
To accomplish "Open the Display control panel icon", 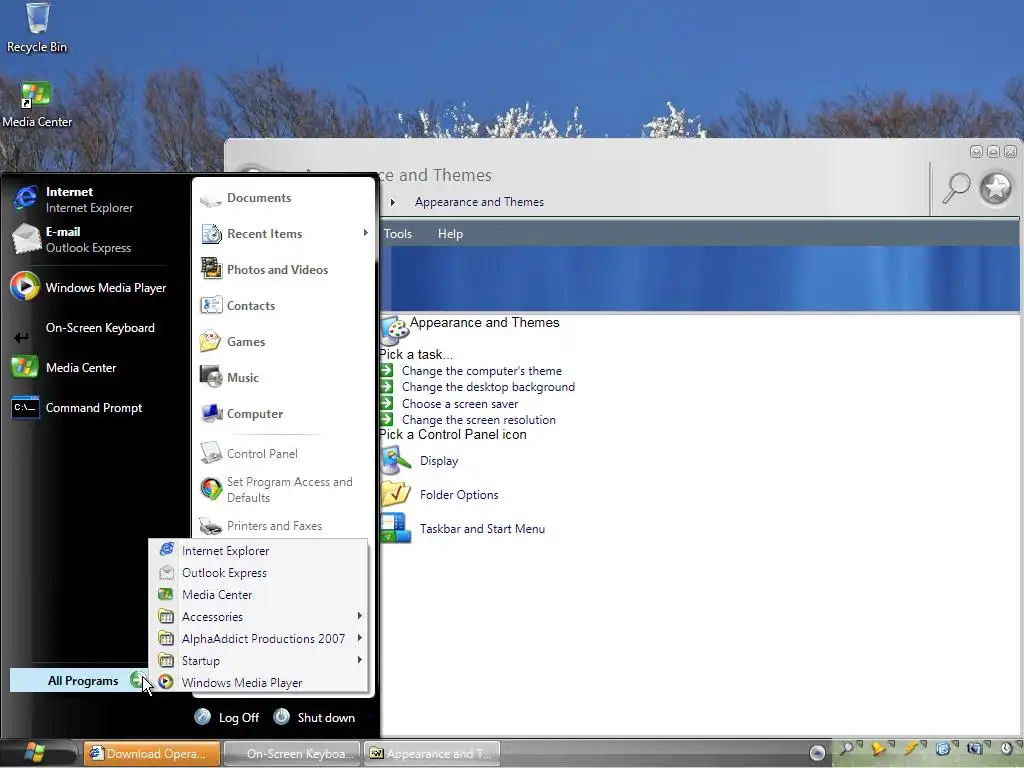I will point(420,461).
